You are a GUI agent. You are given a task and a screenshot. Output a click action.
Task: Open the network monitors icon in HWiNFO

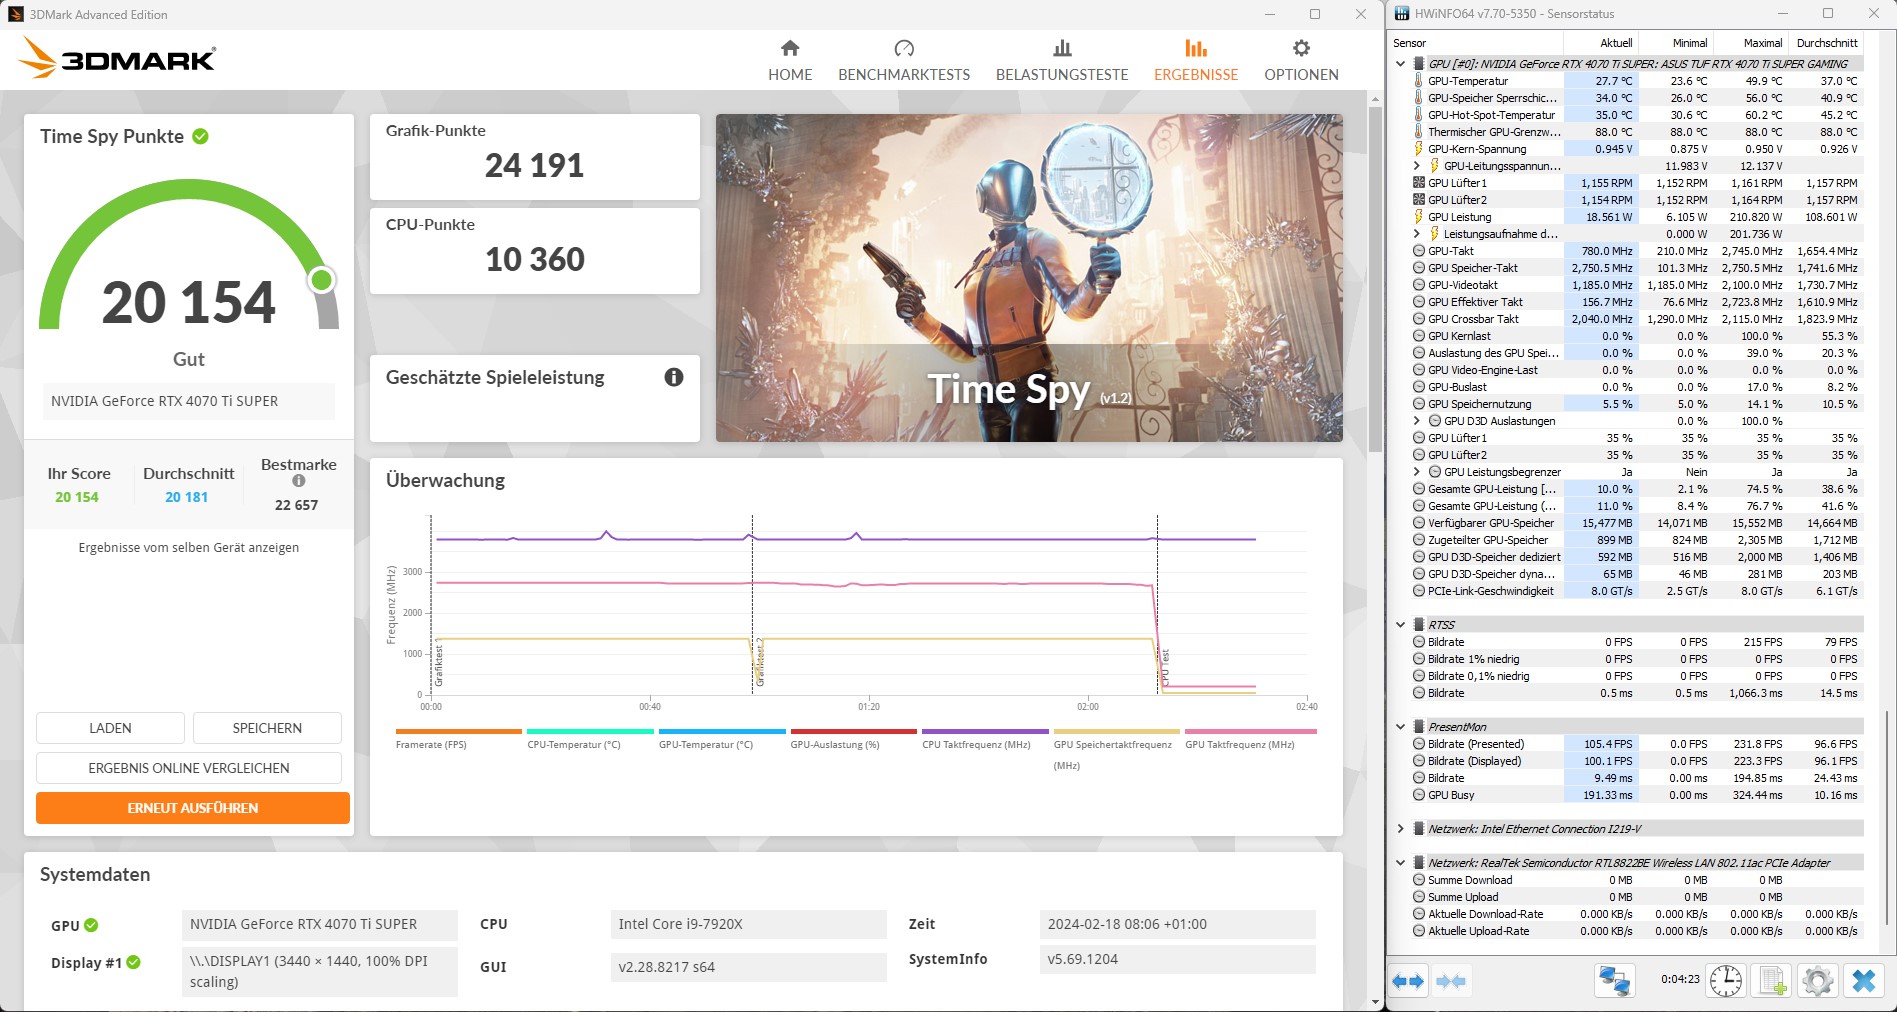coord(1615,981)
